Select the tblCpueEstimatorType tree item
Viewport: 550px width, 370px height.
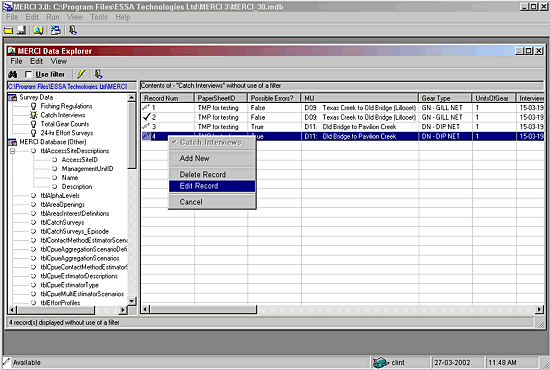pyautogui.click(x=69, y=285)
